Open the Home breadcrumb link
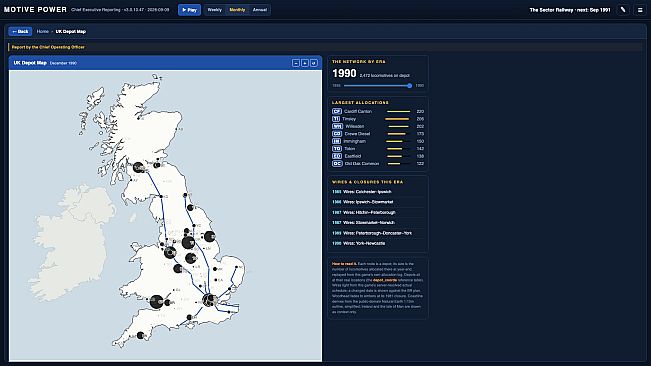The image size is (651, 366). pyautogui.click(x=42, y=32)
